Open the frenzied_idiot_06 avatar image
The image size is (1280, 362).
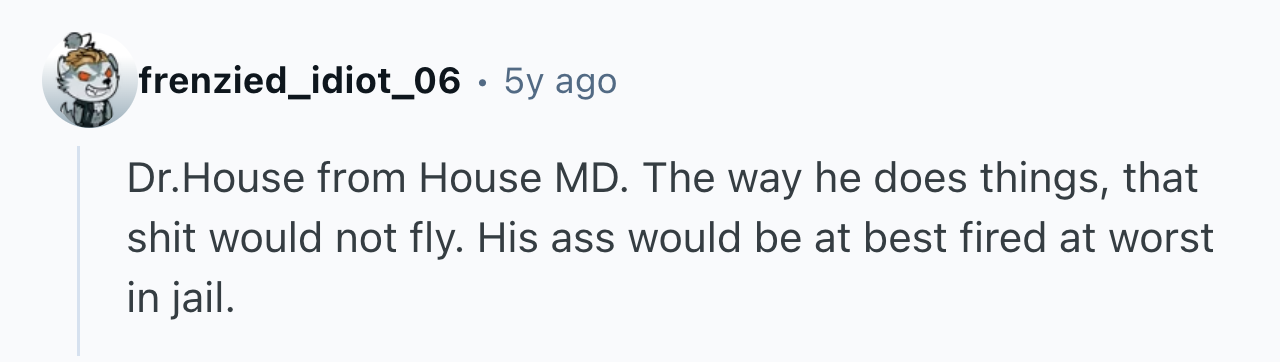[87, 81]
